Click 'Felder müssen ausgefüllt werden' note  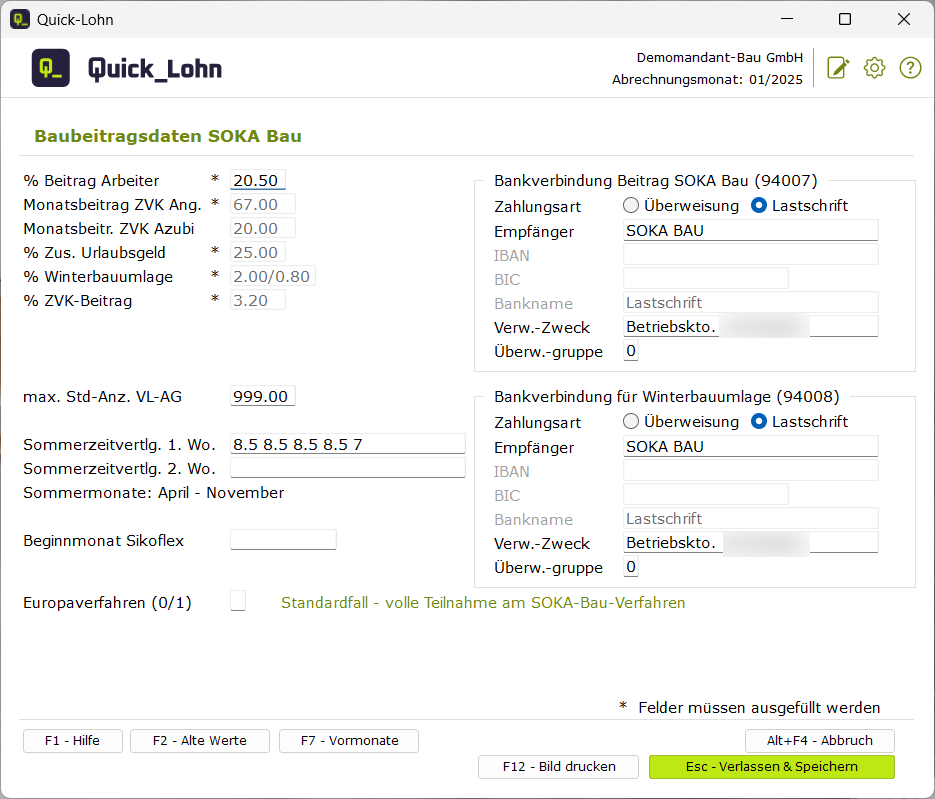tap(759, 708)
